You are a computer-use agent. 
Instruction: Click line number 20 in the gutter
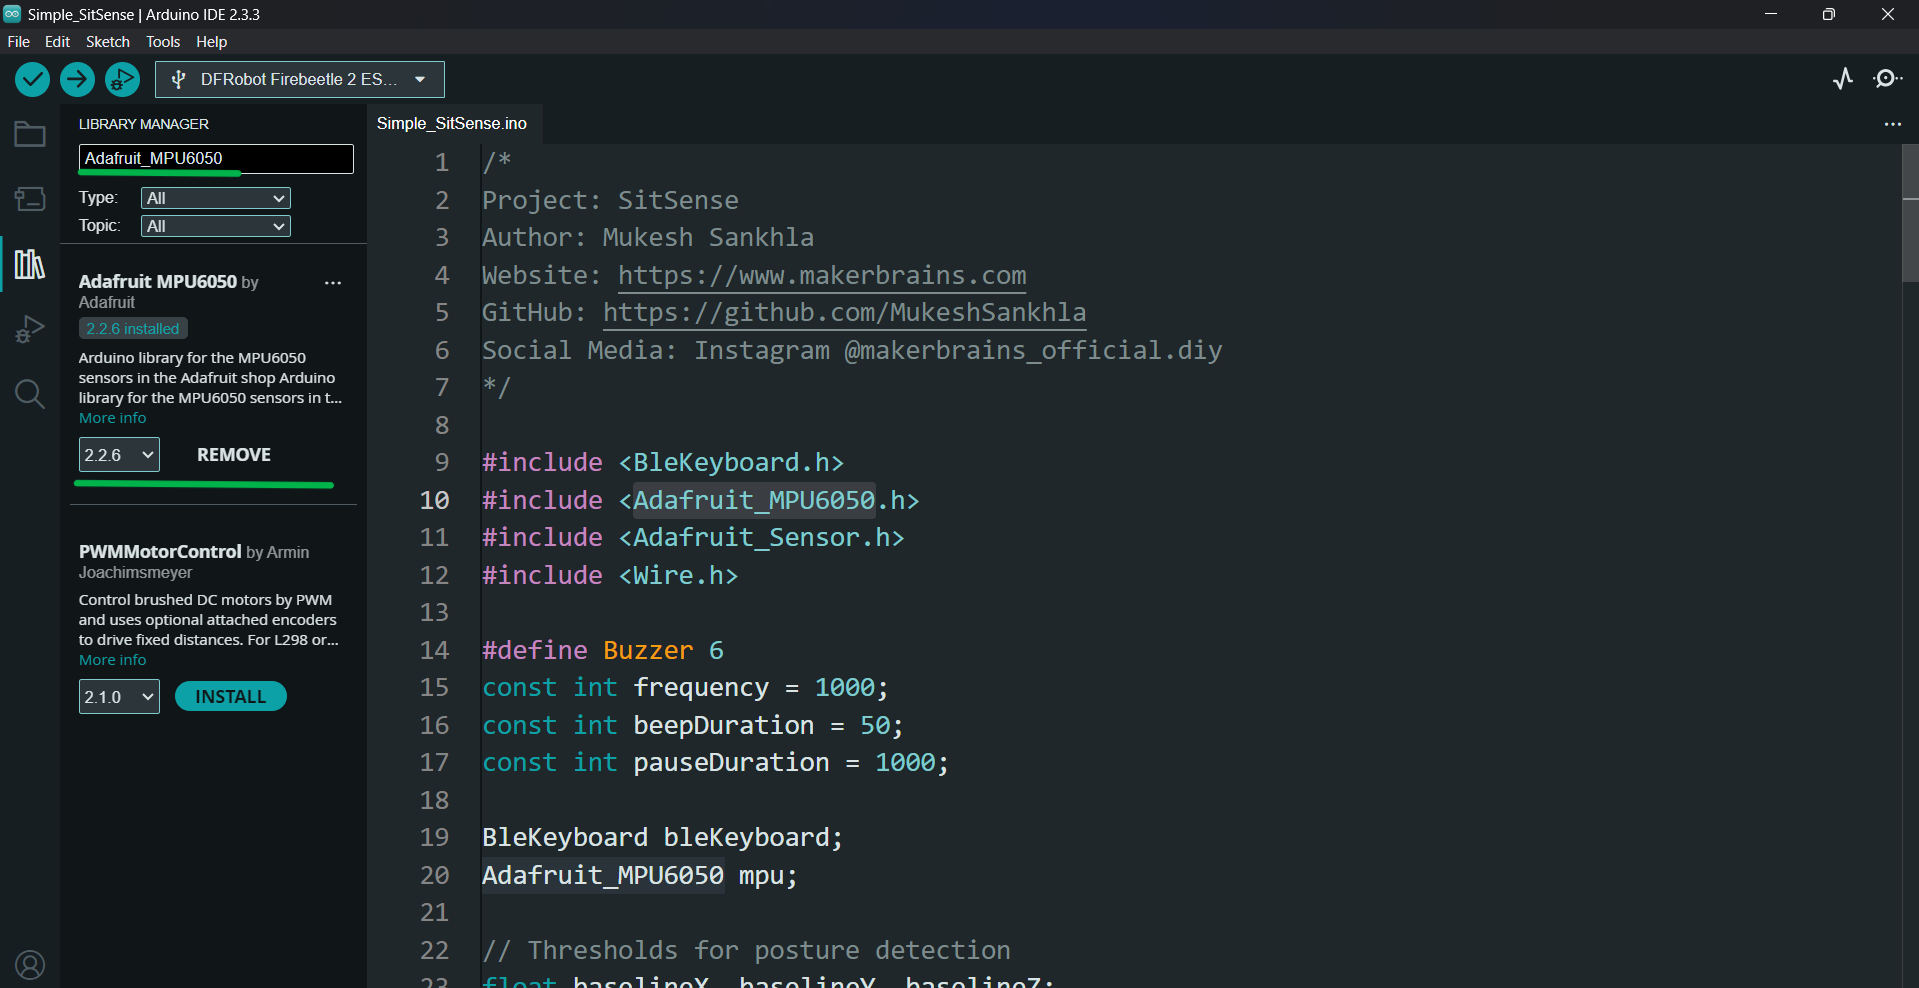point(434,875)
